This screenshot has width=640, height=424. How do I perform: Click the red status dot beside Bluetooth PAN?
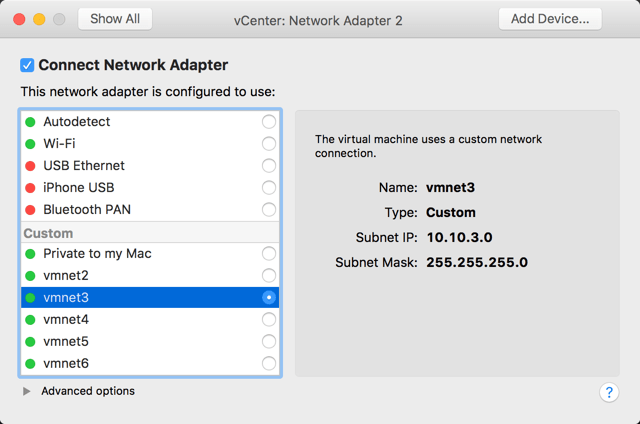coord(30,210)
